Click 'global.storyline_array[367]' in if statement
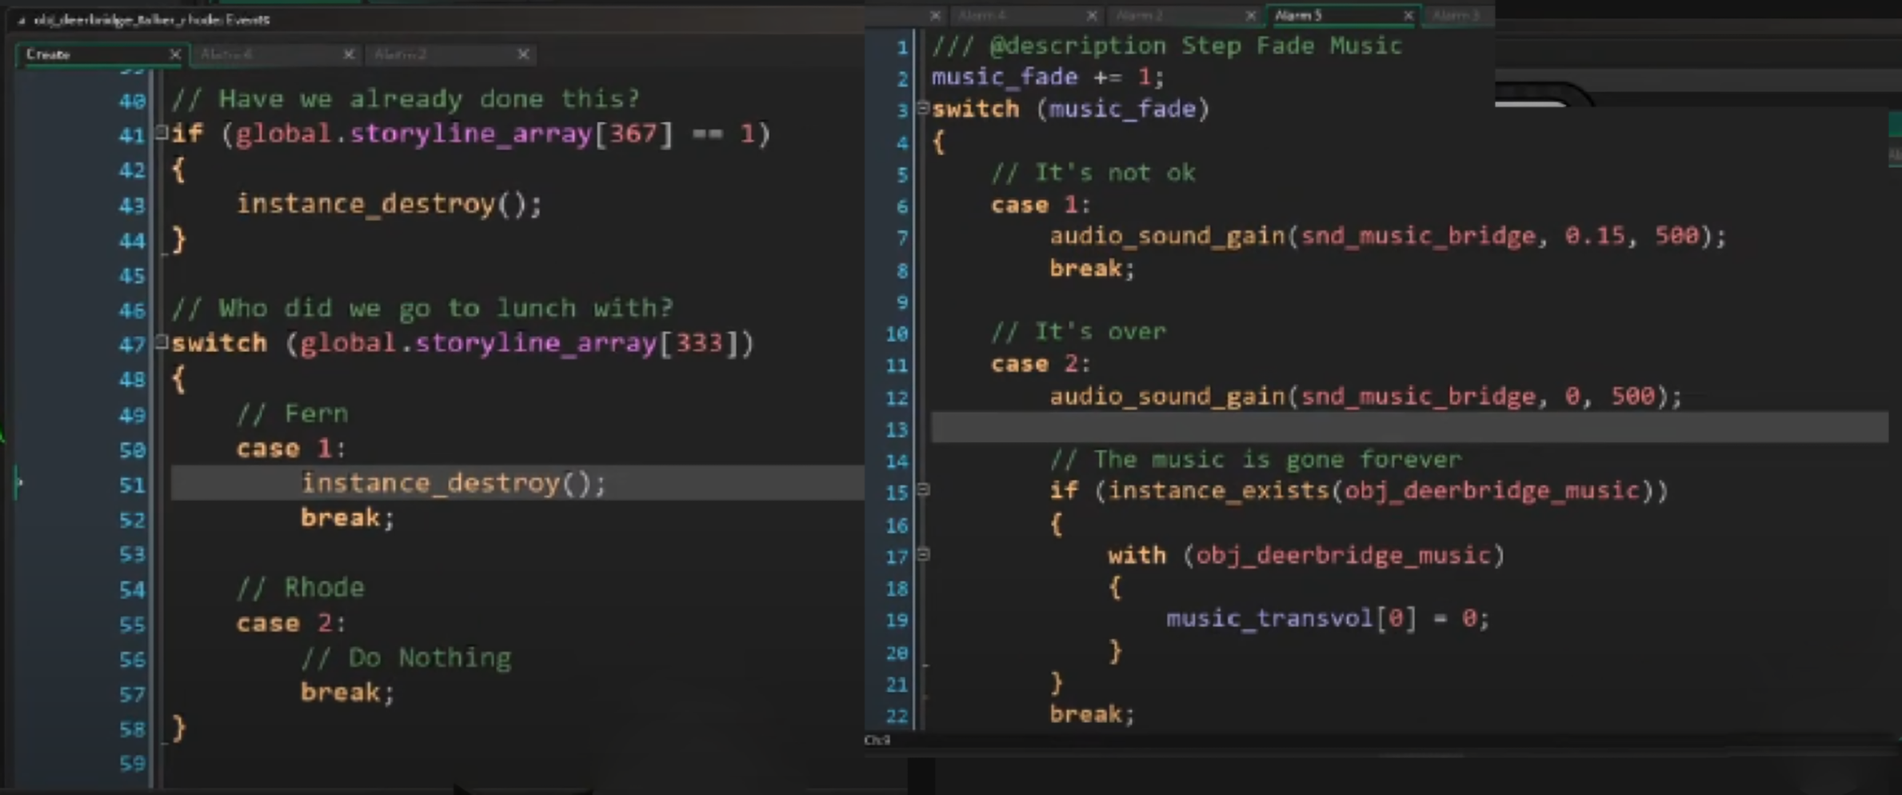Image resolution: width=1902 pixels, height=795 pixels. coord(454,133)
